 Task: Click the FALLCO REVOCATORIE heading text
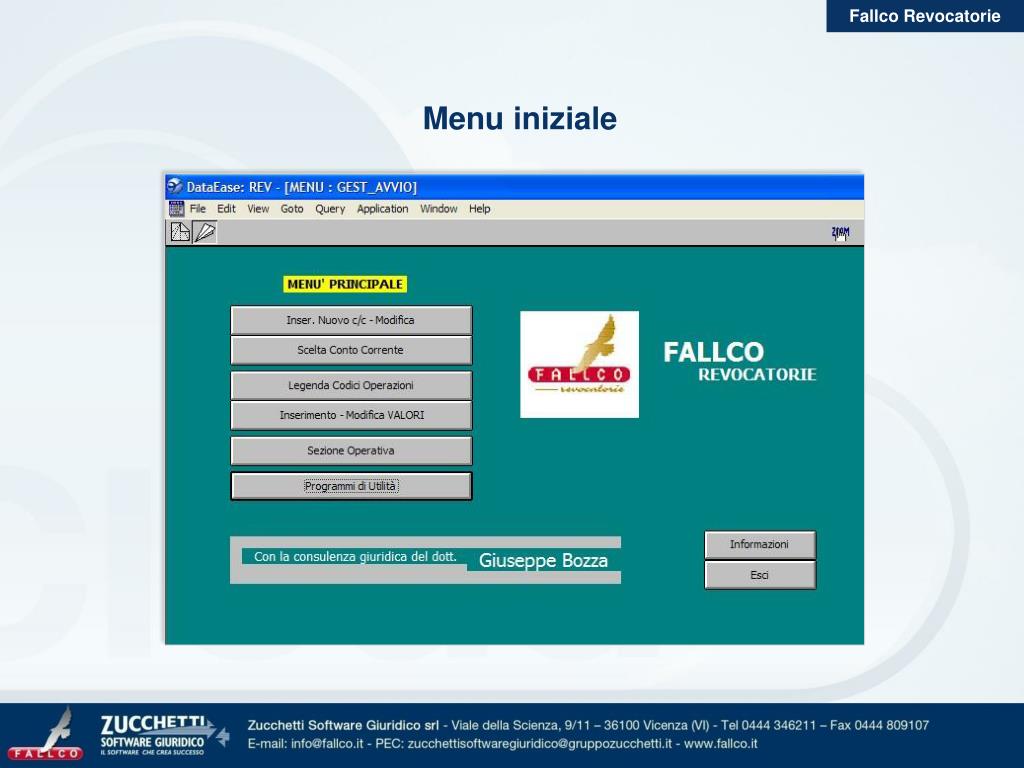740,361
